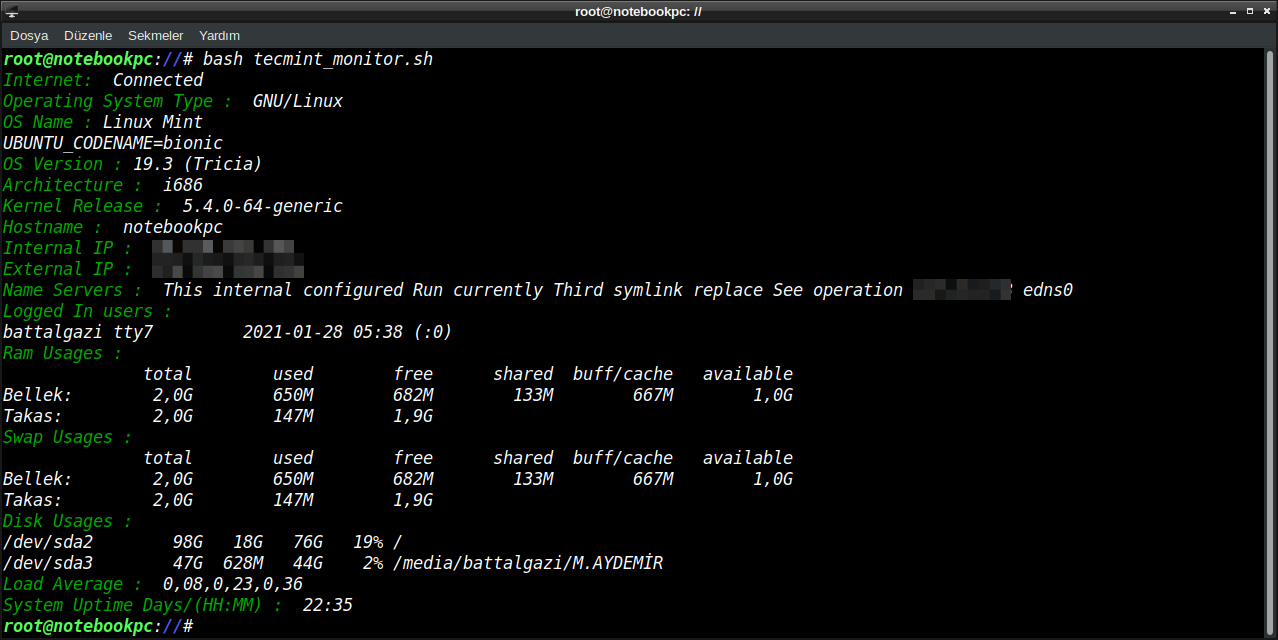Click the terminal's vertical scrollbar
The width and height of the screenshot is (1278, 640).
(1268, 342)
